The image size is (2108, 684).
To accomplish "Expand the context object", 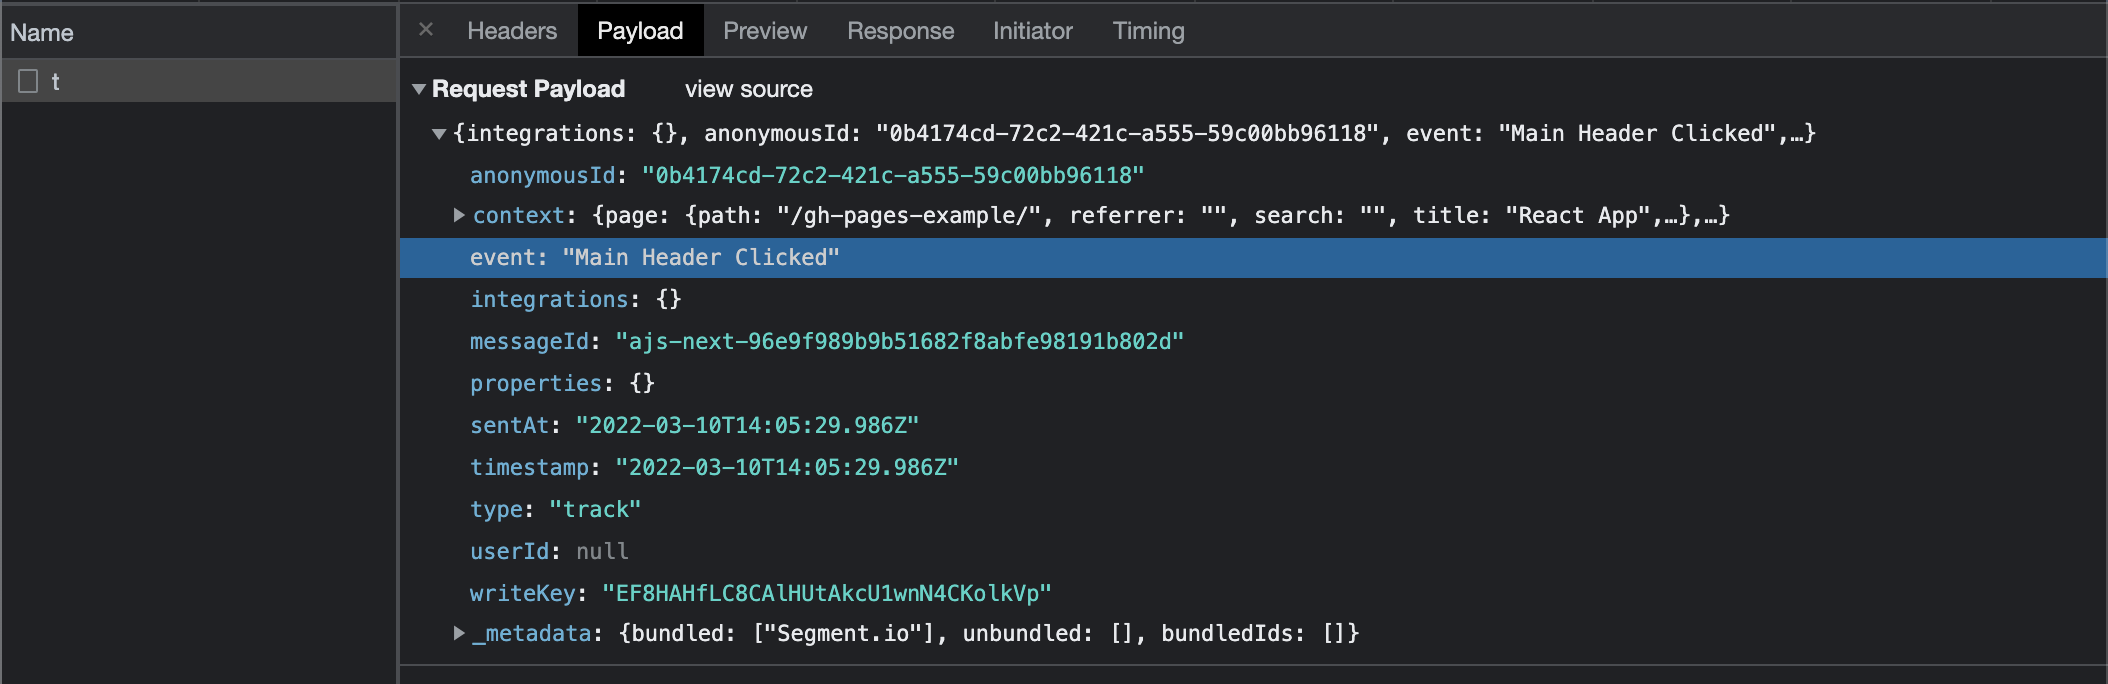I will click(x=459, y=215).
